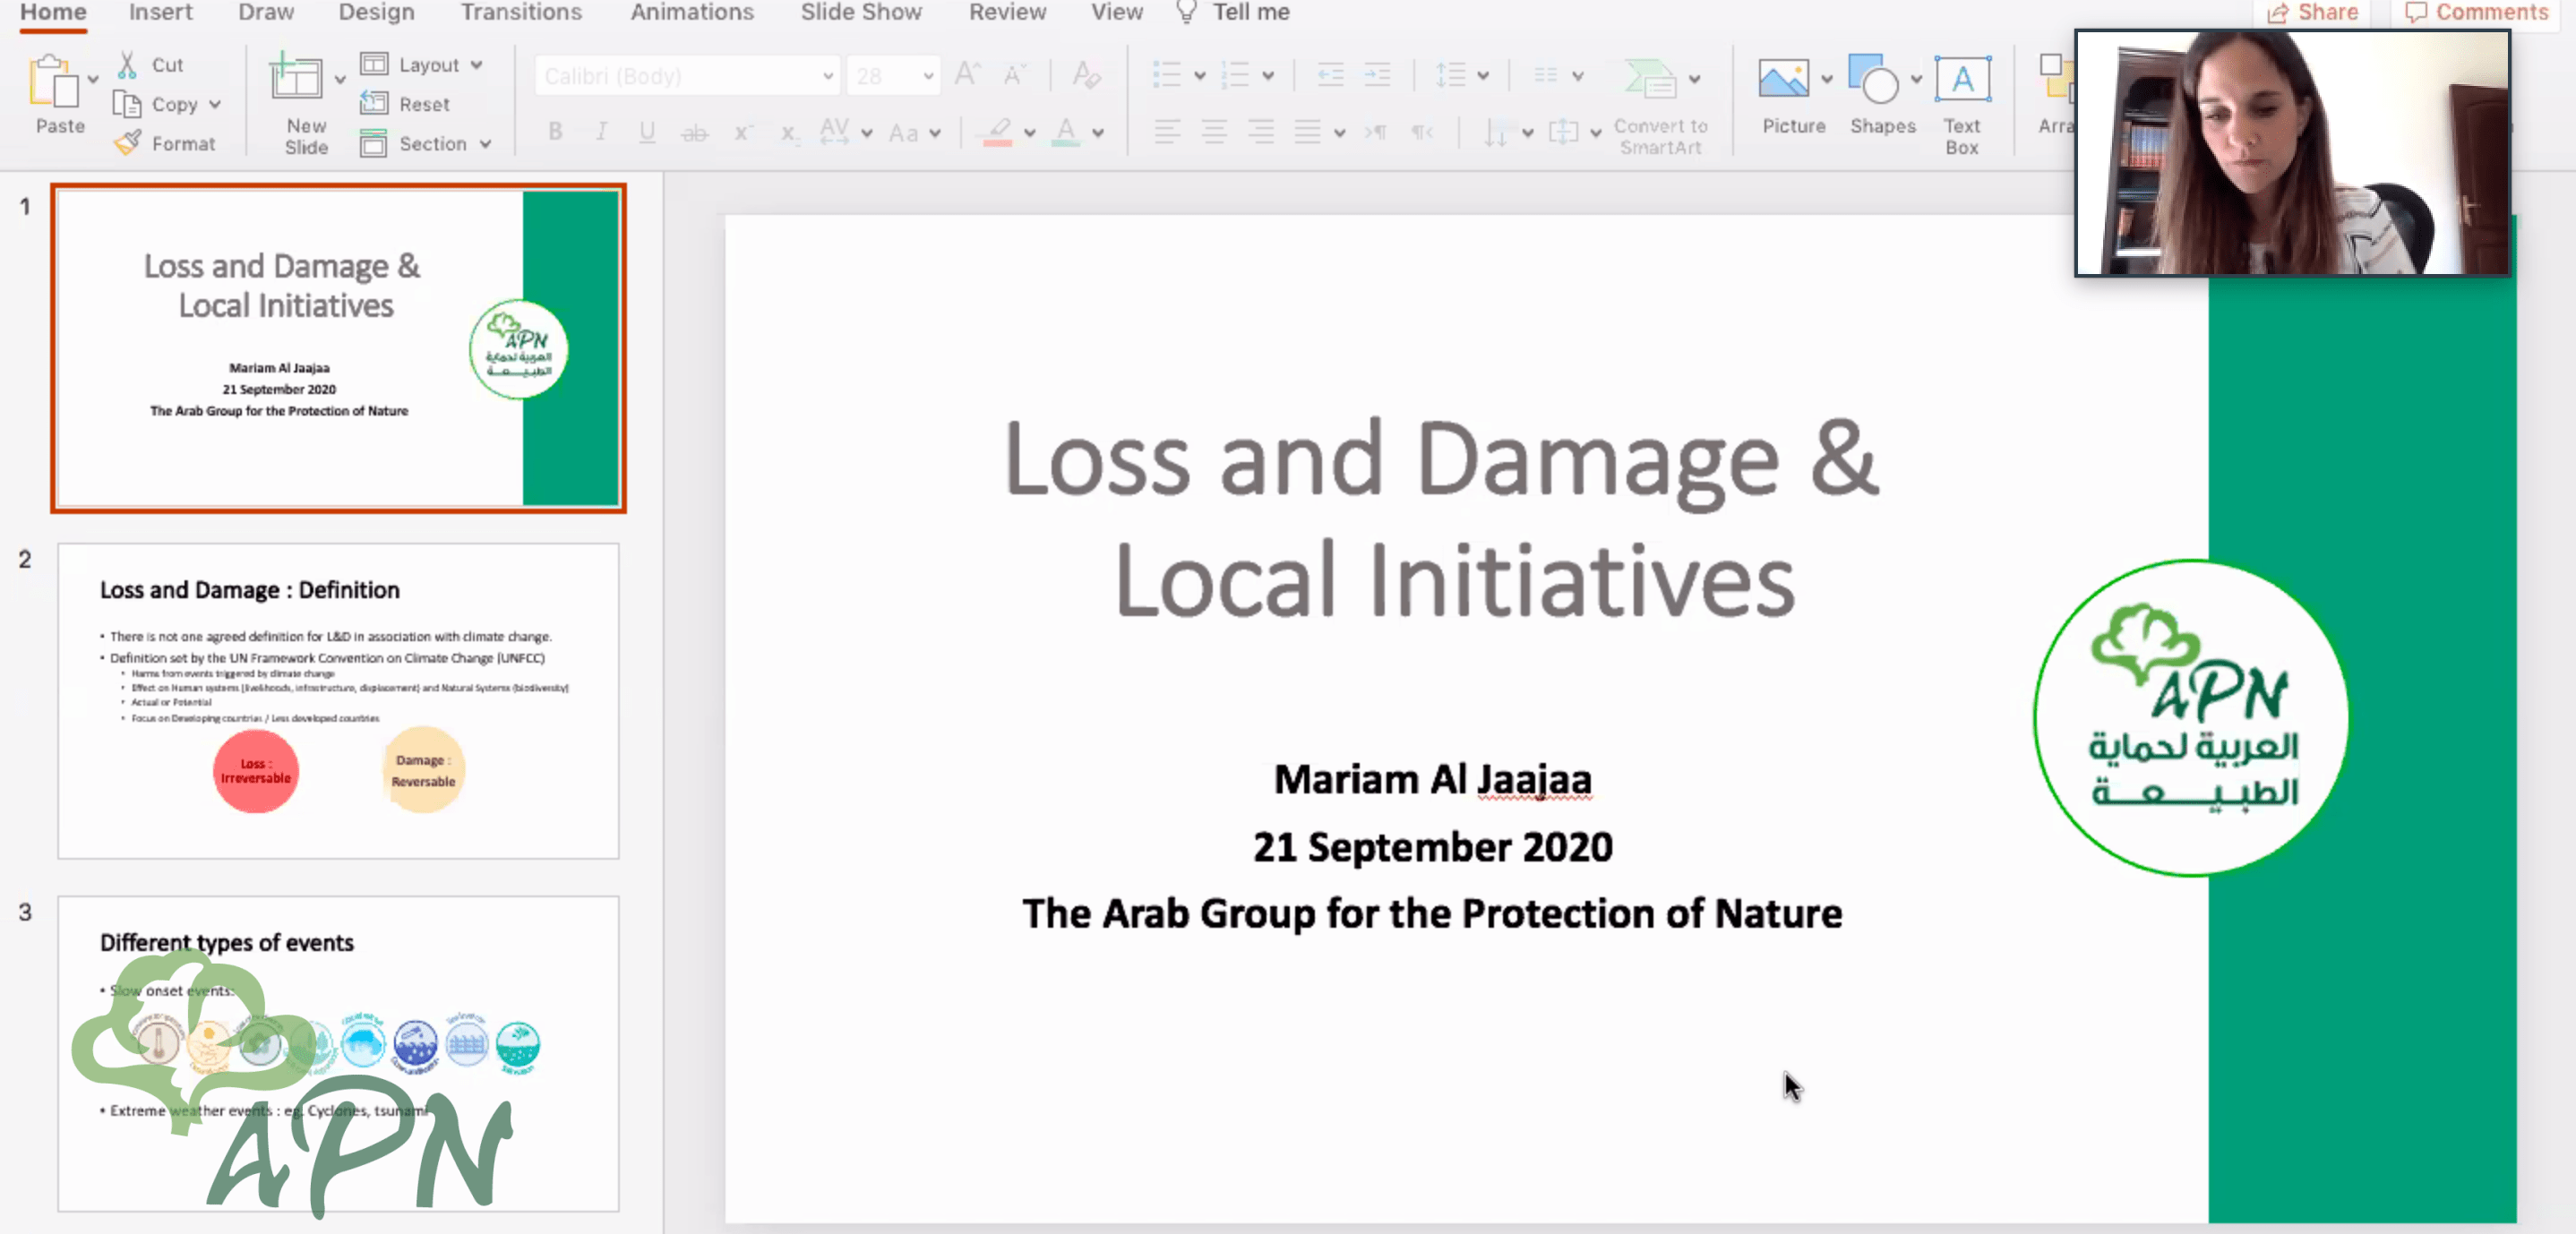Expand the Copy options arrow
2576x1234 pixels.
(x=215, y=104)
